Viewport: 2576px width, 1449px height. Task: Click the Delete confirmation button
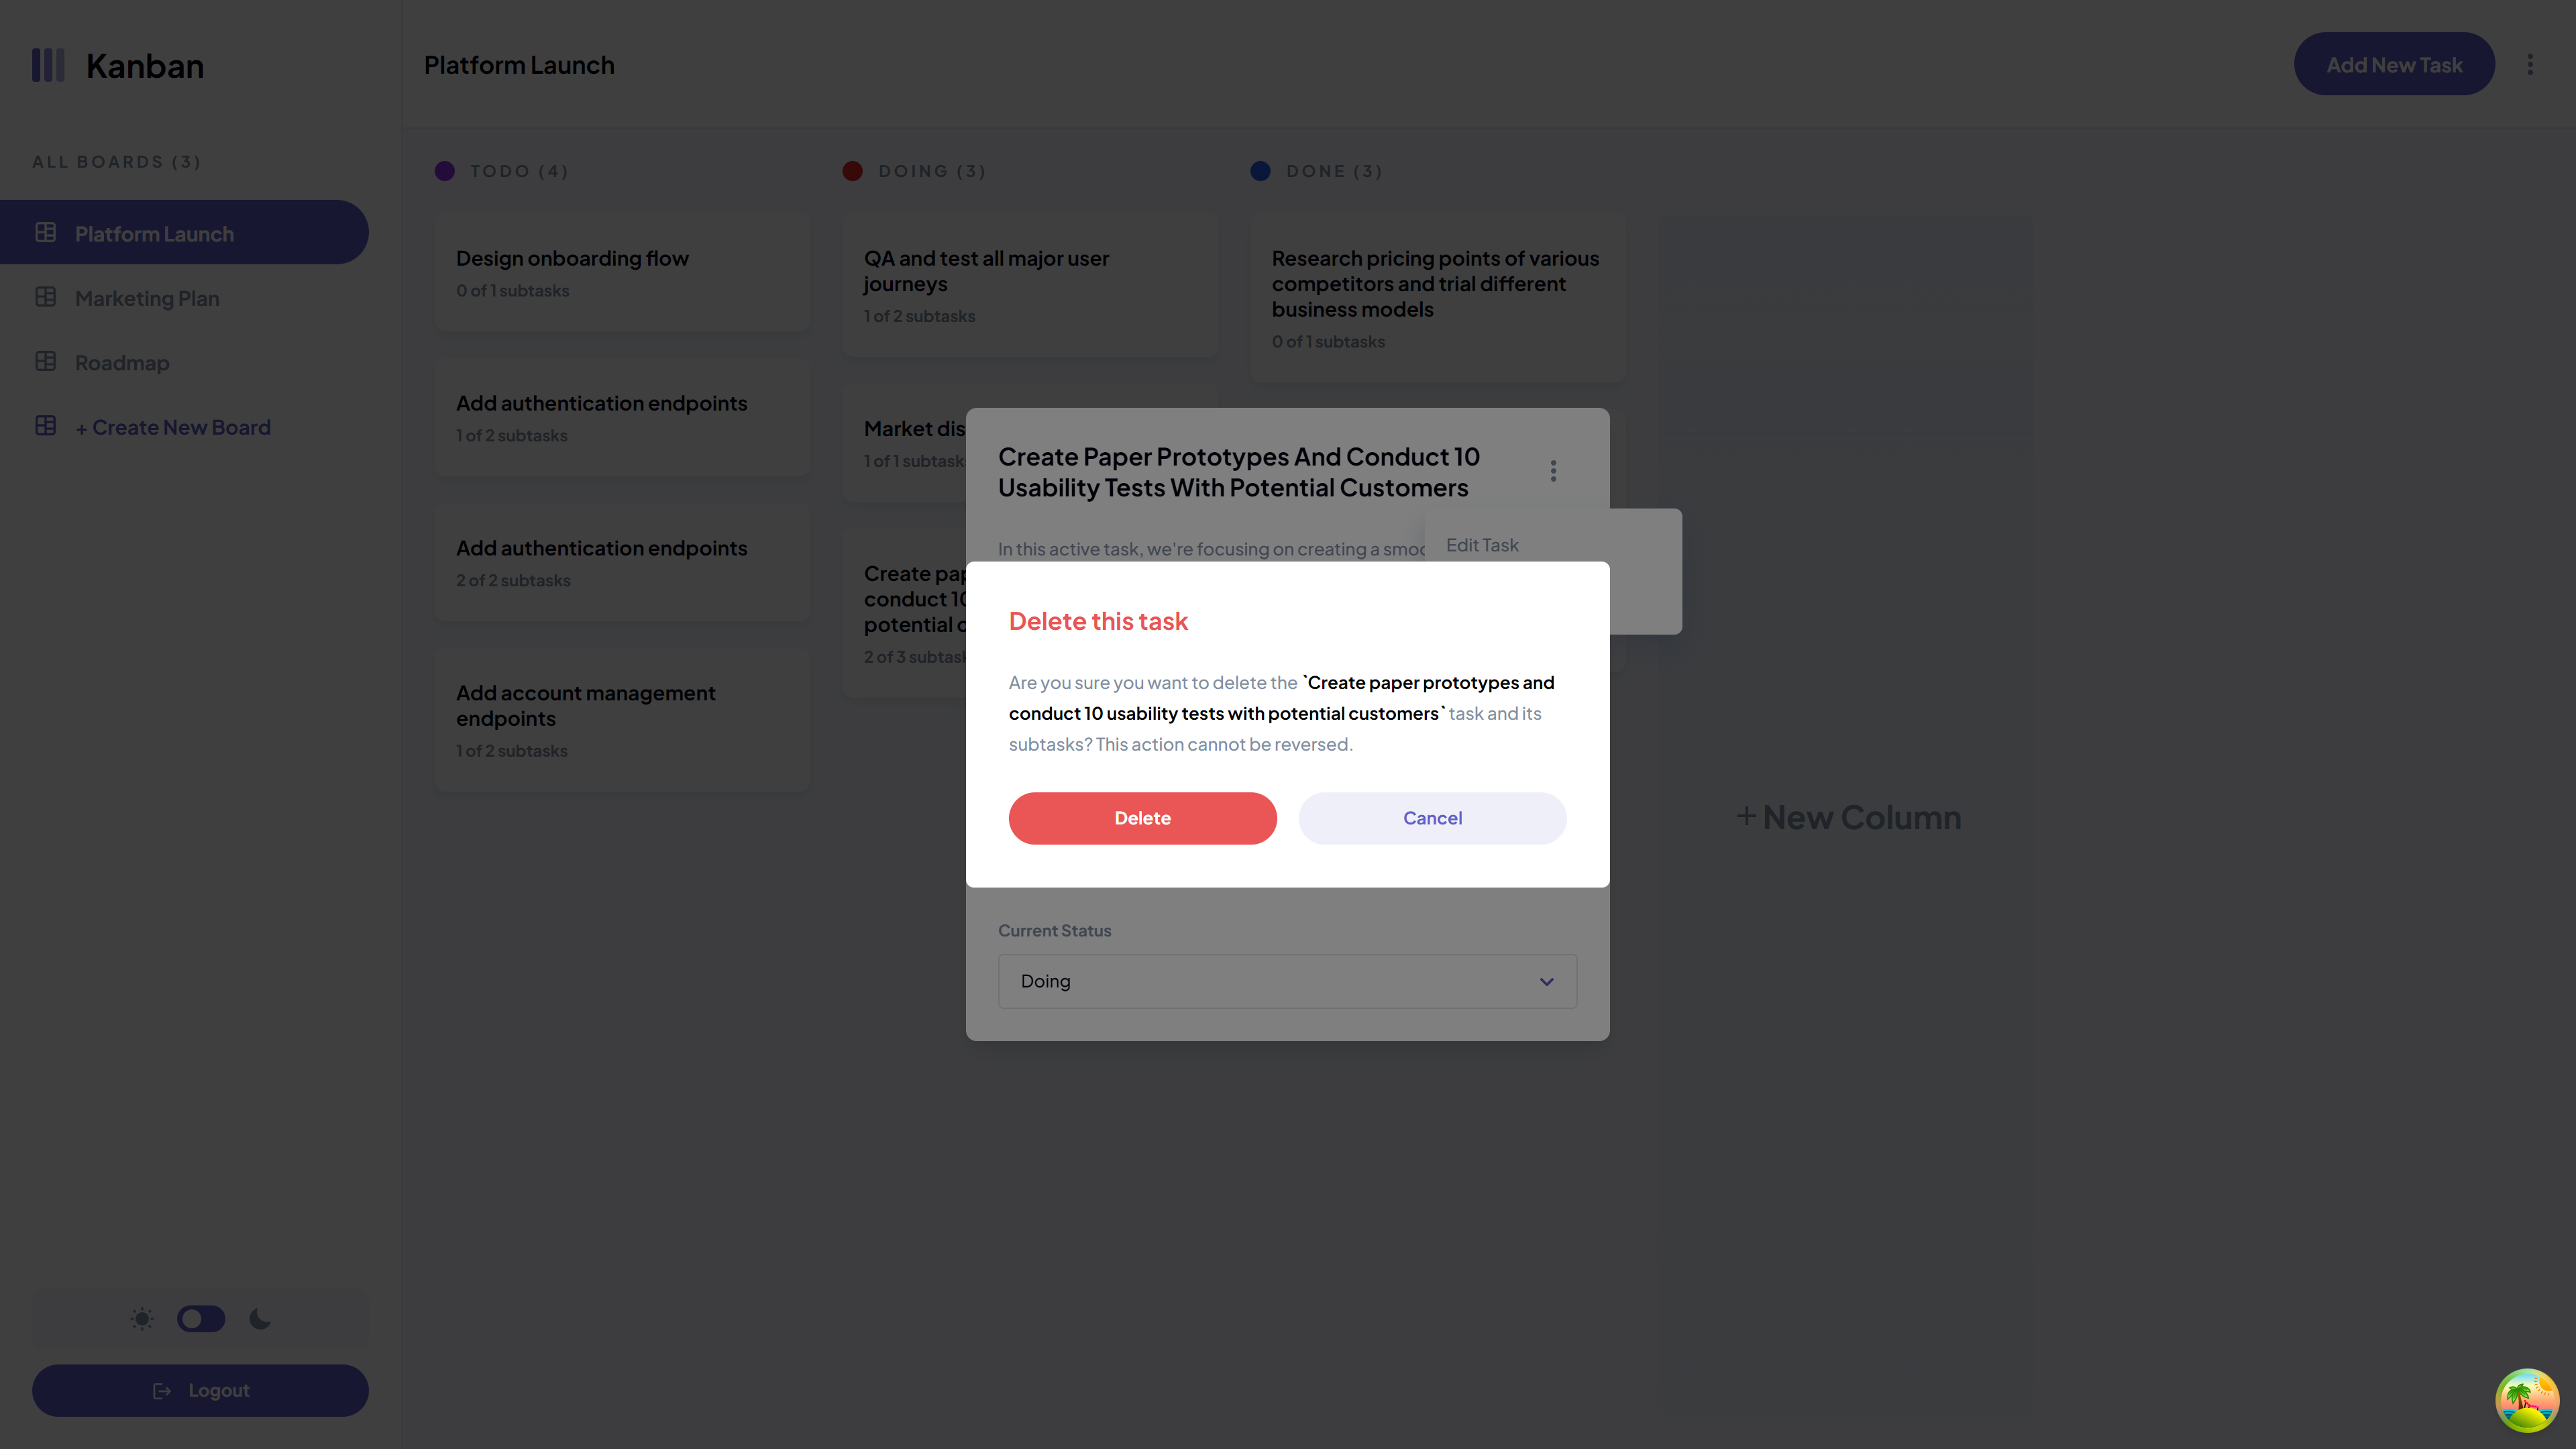pyautogui.click(x=1141, y=817)
